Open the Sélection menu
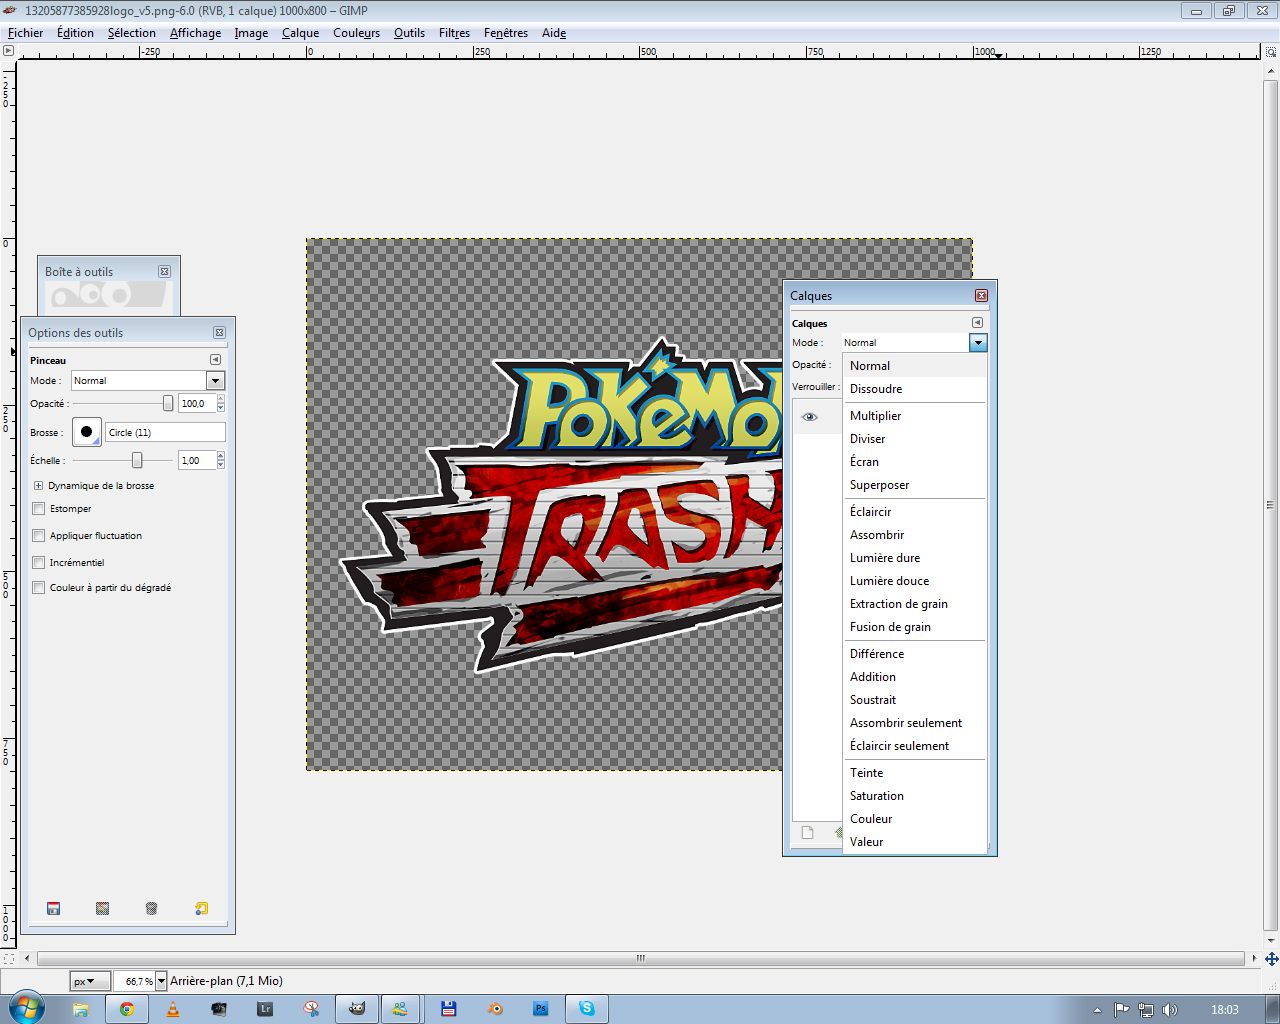 click(132, 33)
